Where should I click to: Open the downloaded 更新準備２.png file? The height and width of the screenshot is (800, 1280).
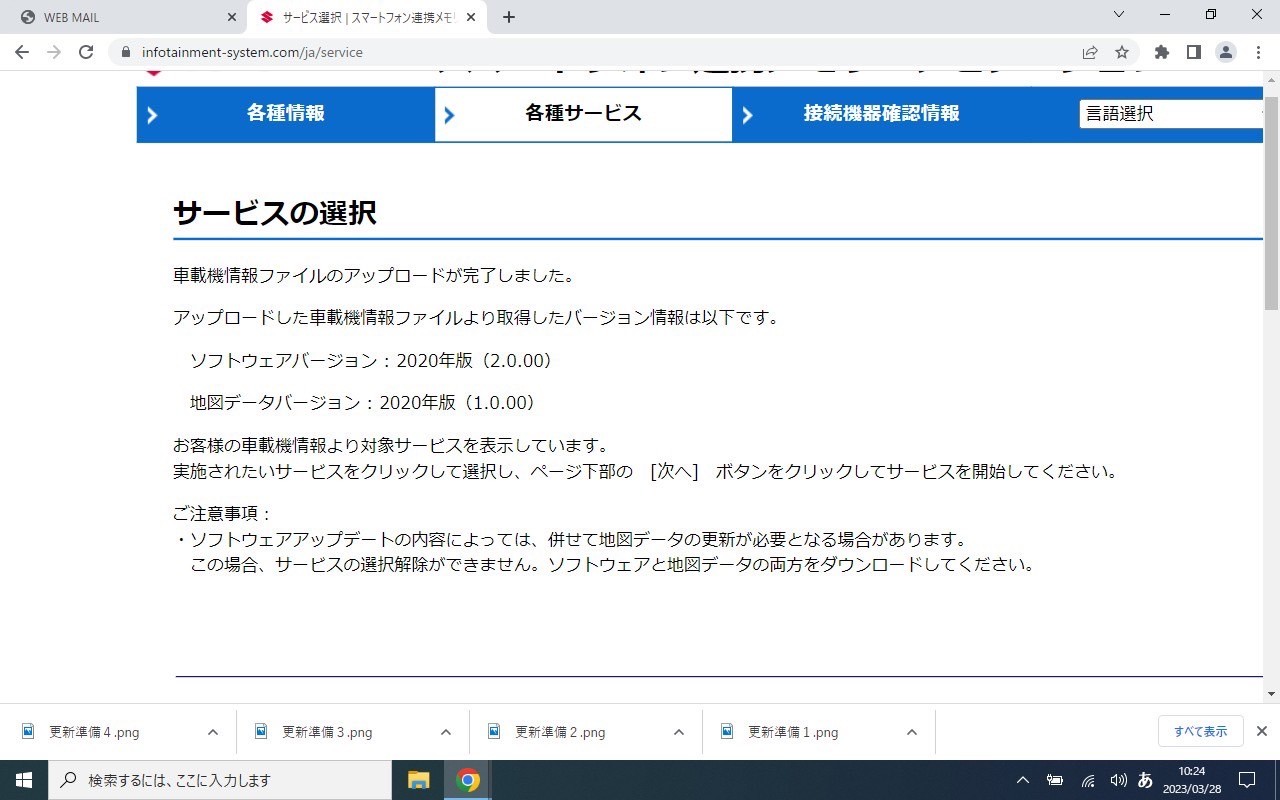click(559, 732)
